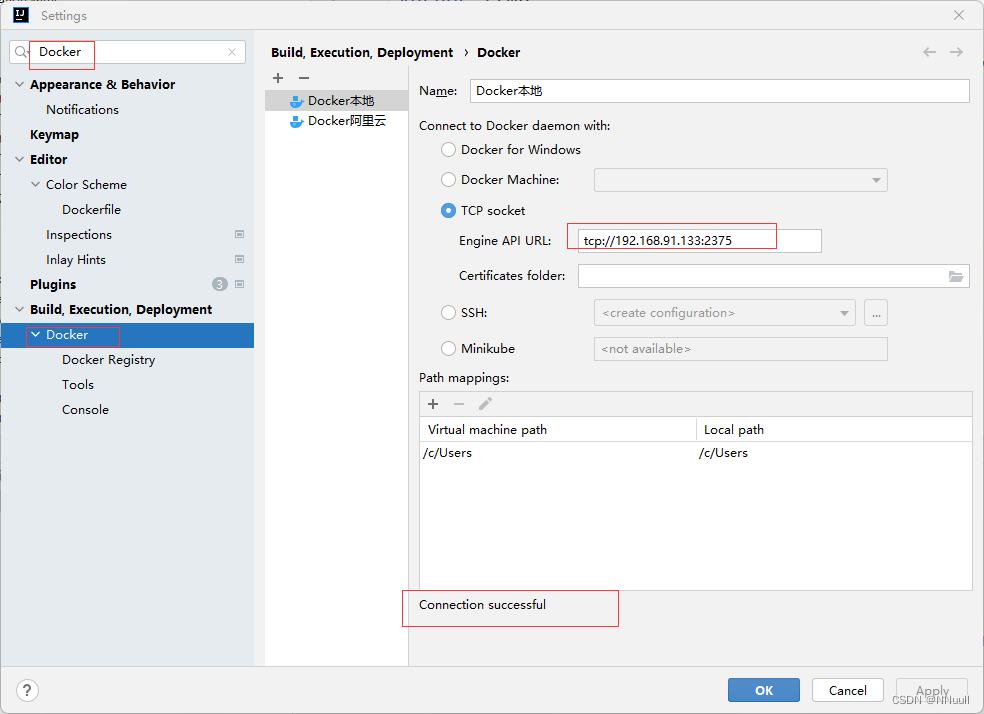Screen dimensions: 984x714
Task: Open the Inspections settings page
Action: coord(79,235)
